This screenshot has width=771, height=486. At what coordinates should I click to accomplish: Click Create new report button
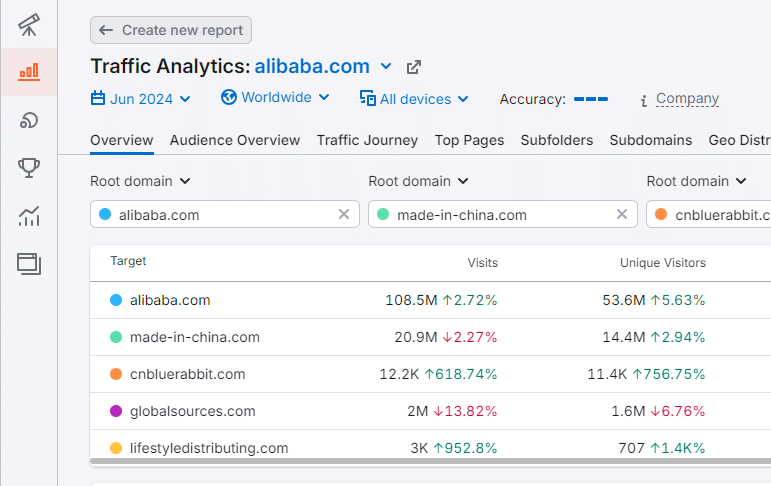[x=171, y=30]
